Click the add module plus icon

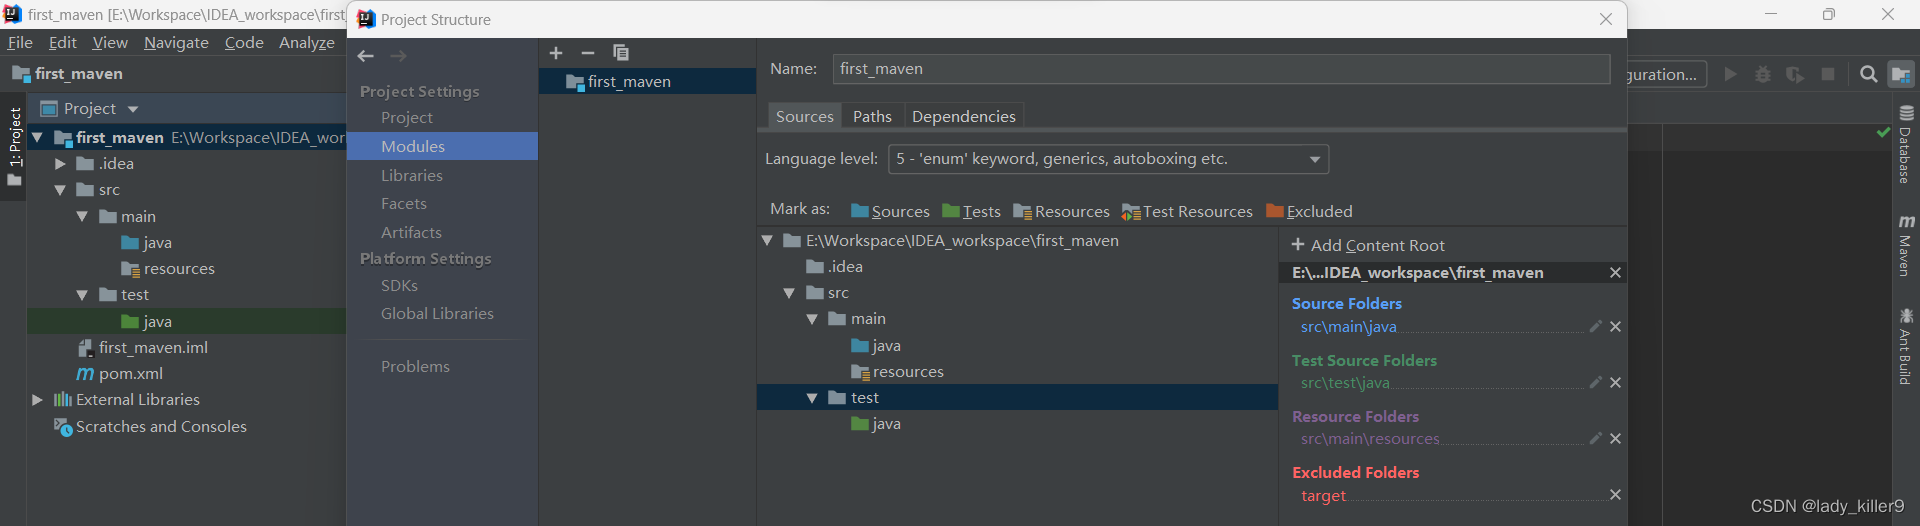[556, 53]
